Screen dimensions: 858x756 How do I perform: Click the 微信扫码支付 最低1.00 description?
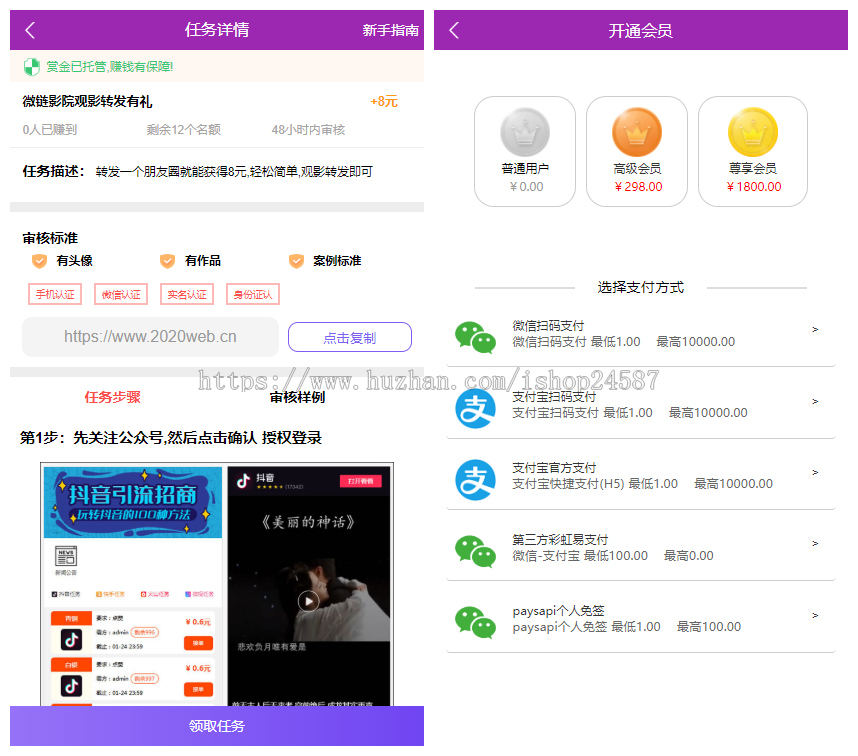point(623,342)
